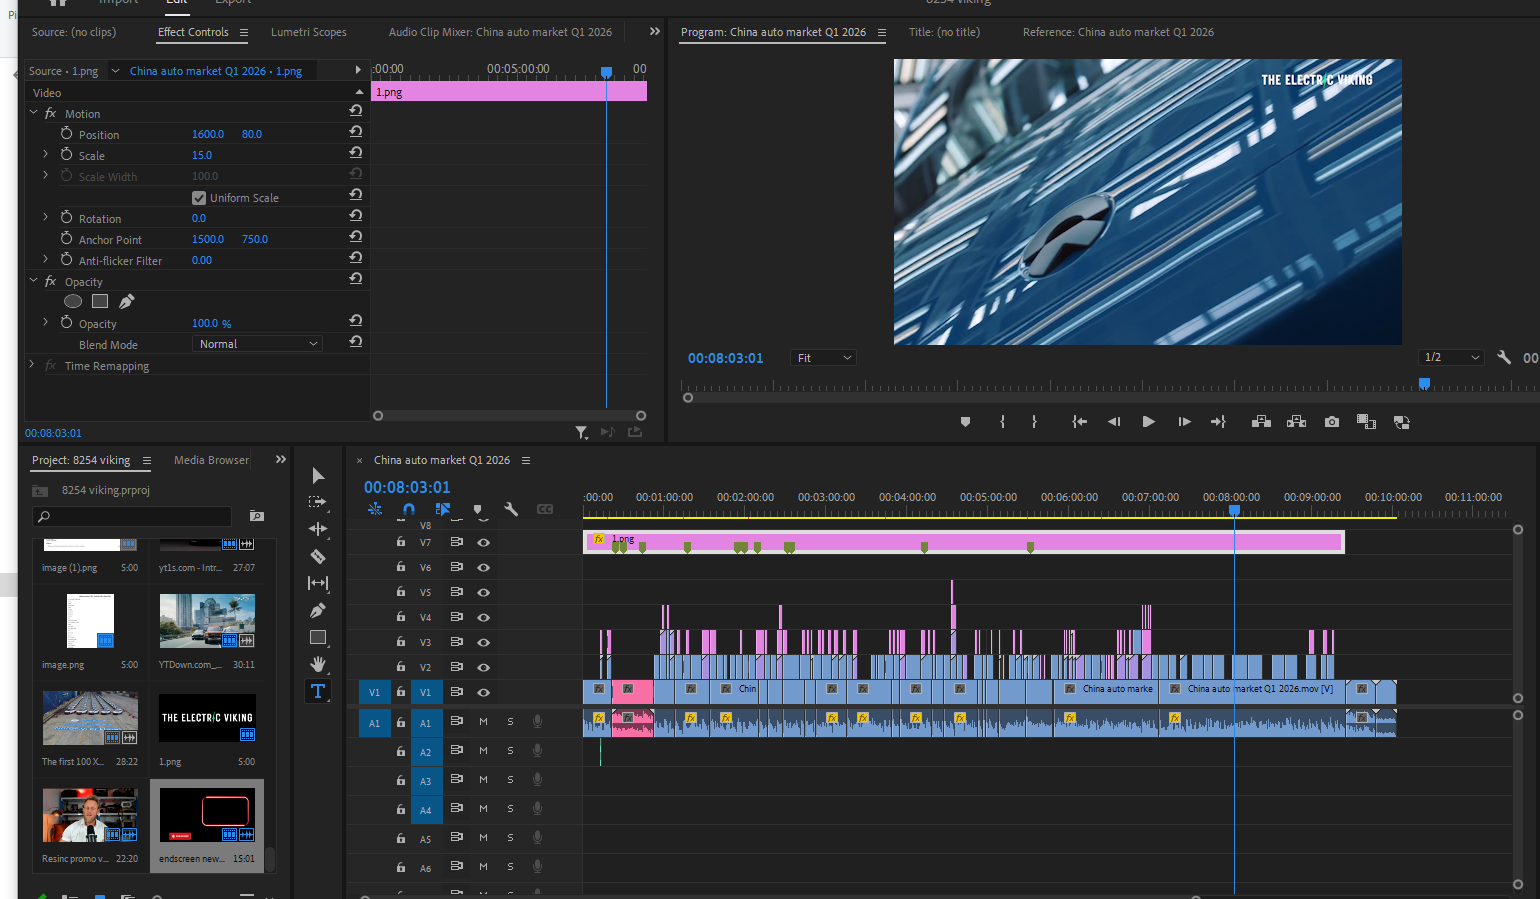Expand the Time Remapping section
This screenshot has width=1540, height=899.
30,365
